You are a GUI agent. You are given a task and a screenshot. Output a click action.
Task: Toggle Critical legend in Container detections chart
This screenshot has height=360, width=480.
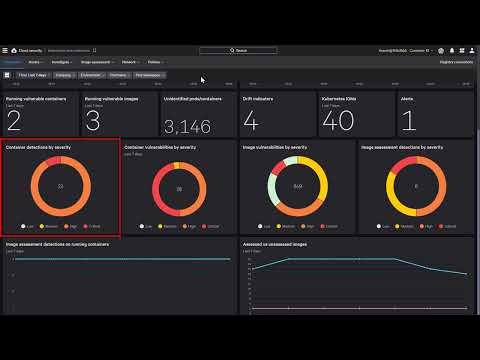pos(92,226)
